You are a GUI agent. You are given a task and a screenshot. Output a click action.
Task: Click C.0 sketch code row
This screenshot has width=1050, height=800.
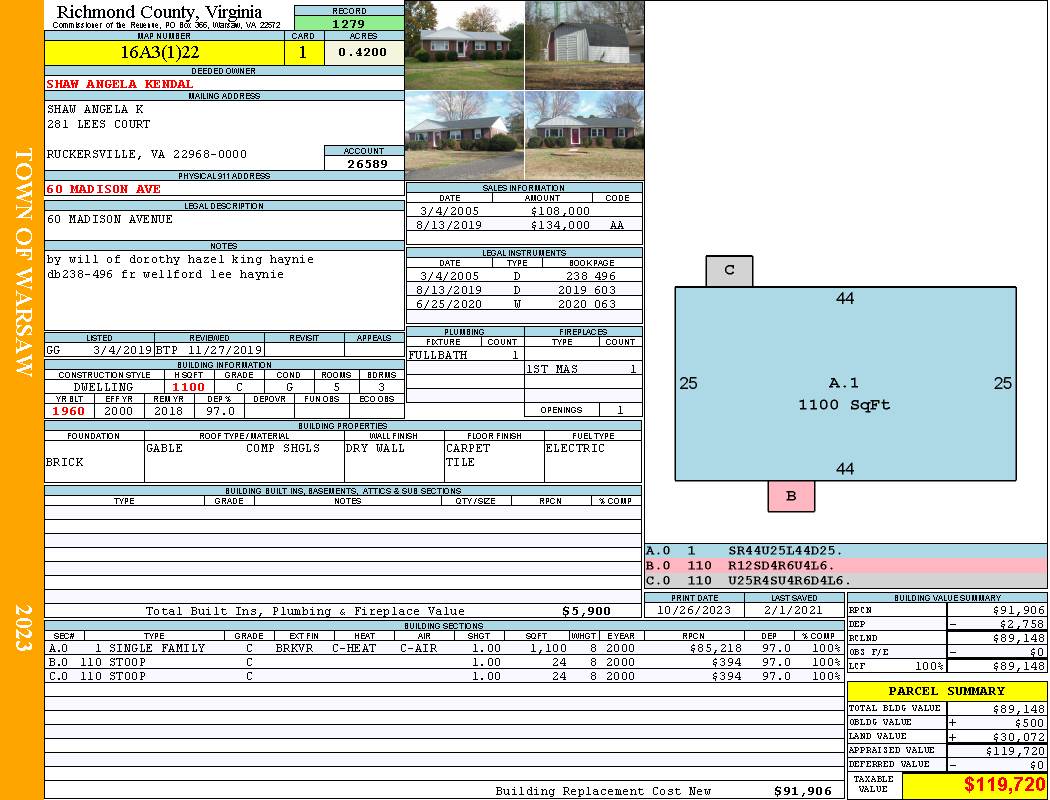(x=845, y=580)
